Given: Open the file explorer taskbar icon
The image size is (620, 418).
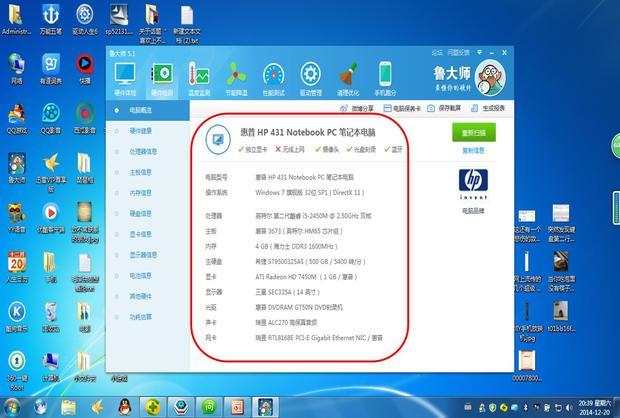Looking at the screenshot, I should click(68, 408).
